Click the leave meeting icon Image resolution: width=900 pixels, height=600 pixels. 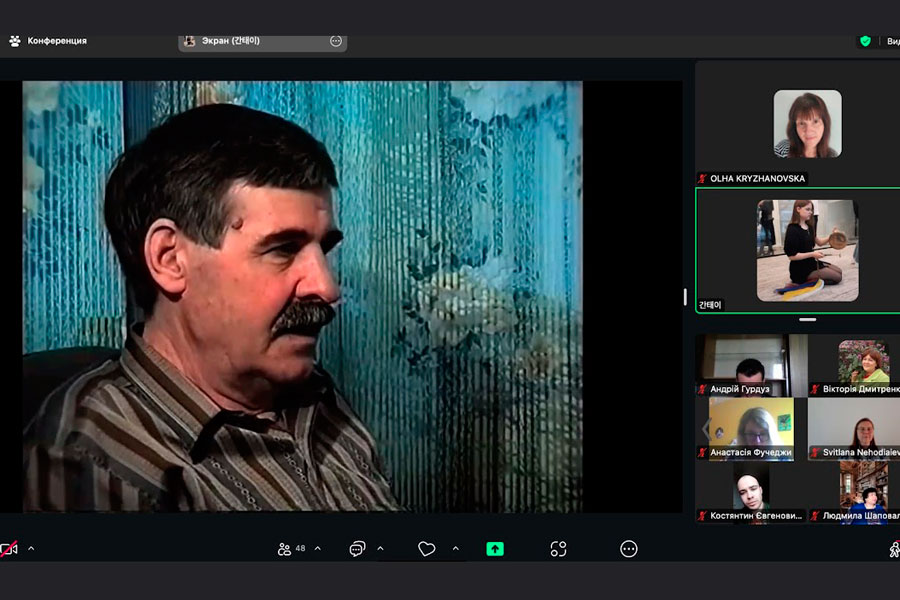coord(893,549)
